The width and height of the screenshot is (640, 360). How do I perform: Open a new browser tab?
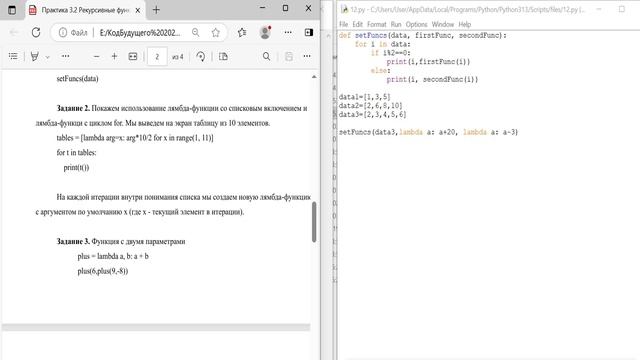pyautogui.click(x=156, y=10)
